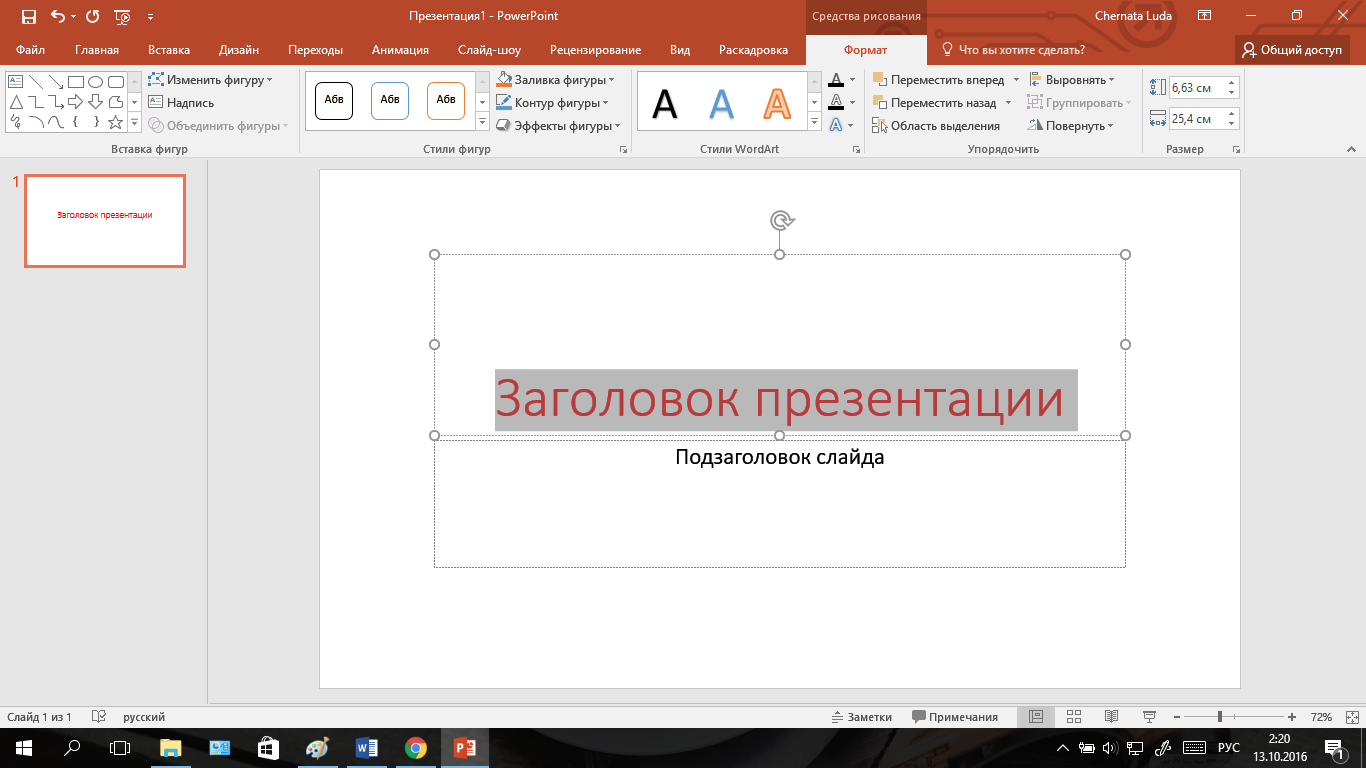Click the text outline color A icon
This screenshot has height=768, width=1366.
click(x=836, y=103)
